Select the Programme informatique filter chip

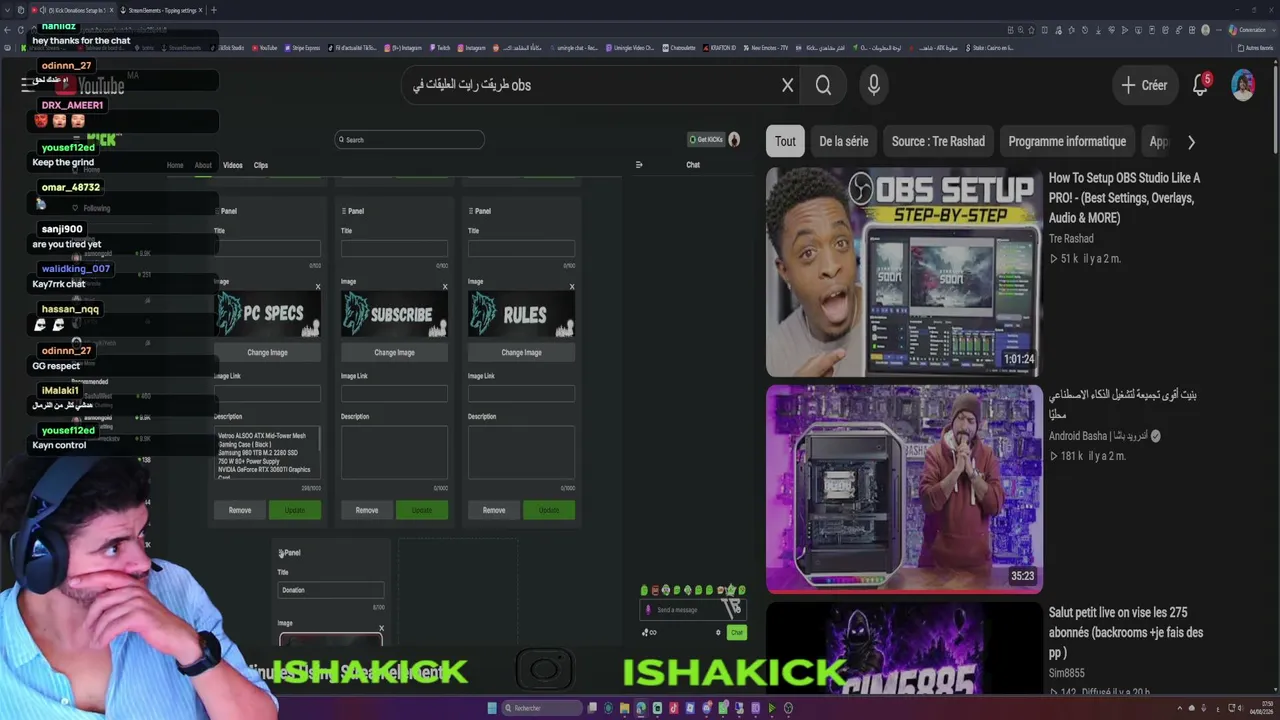(1067, 141)
